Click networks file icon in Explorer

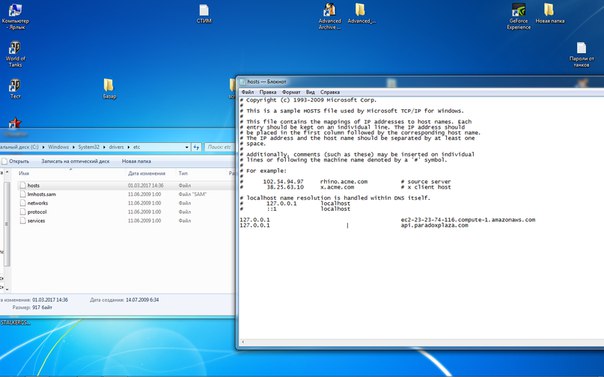coord(23,203)
